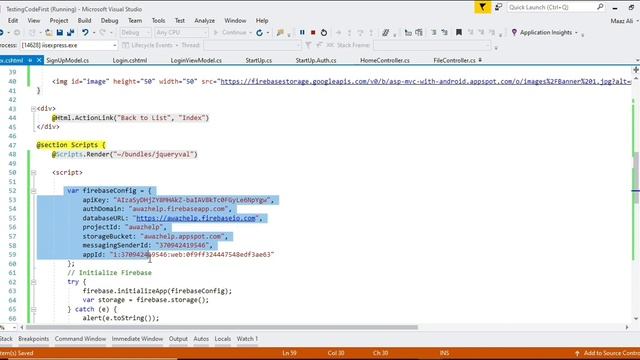This screenshot has width=640, height=360.
Task: Open the Help menu
Action: [262, 20]
